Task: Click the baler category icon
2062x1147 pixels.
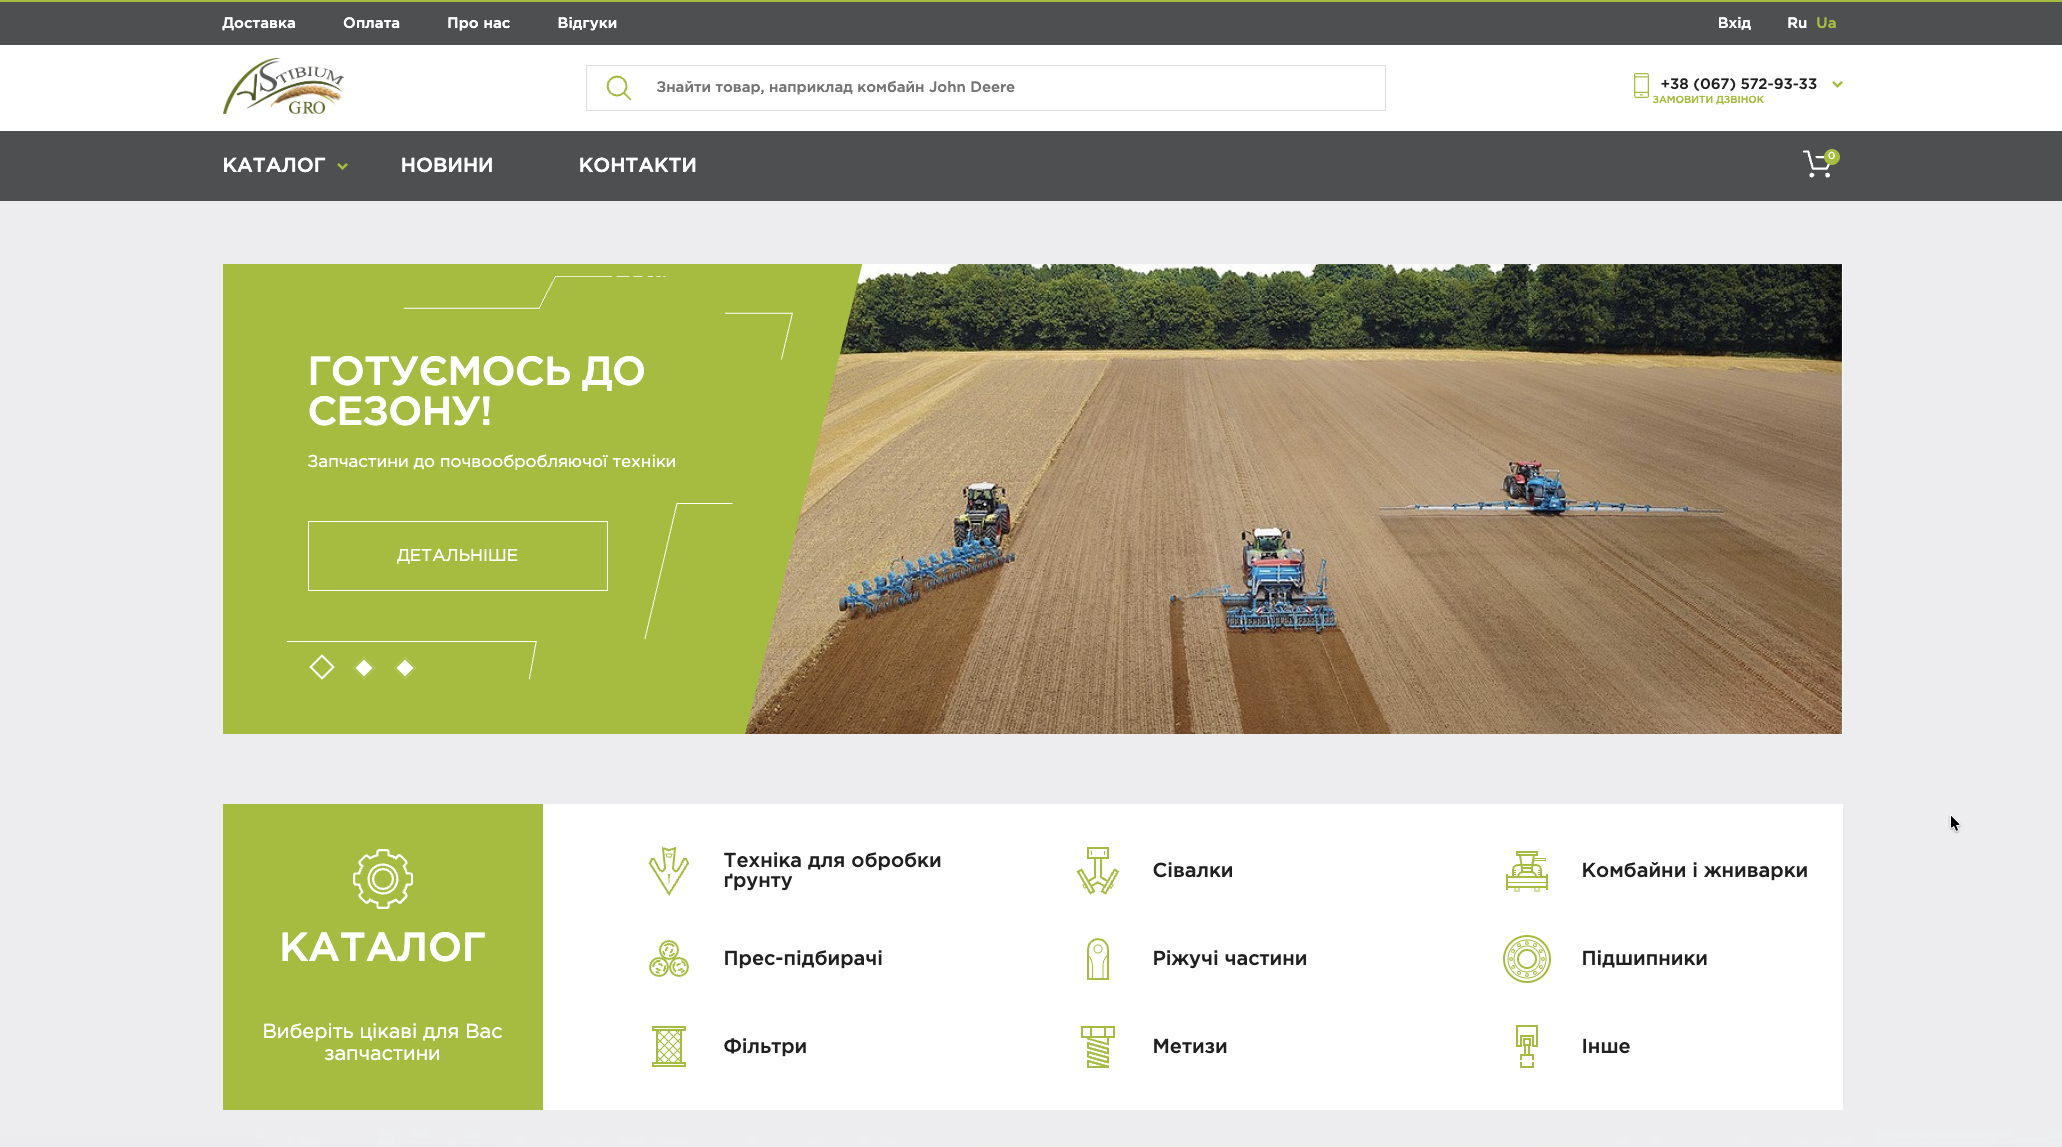Action: point(668,959)
